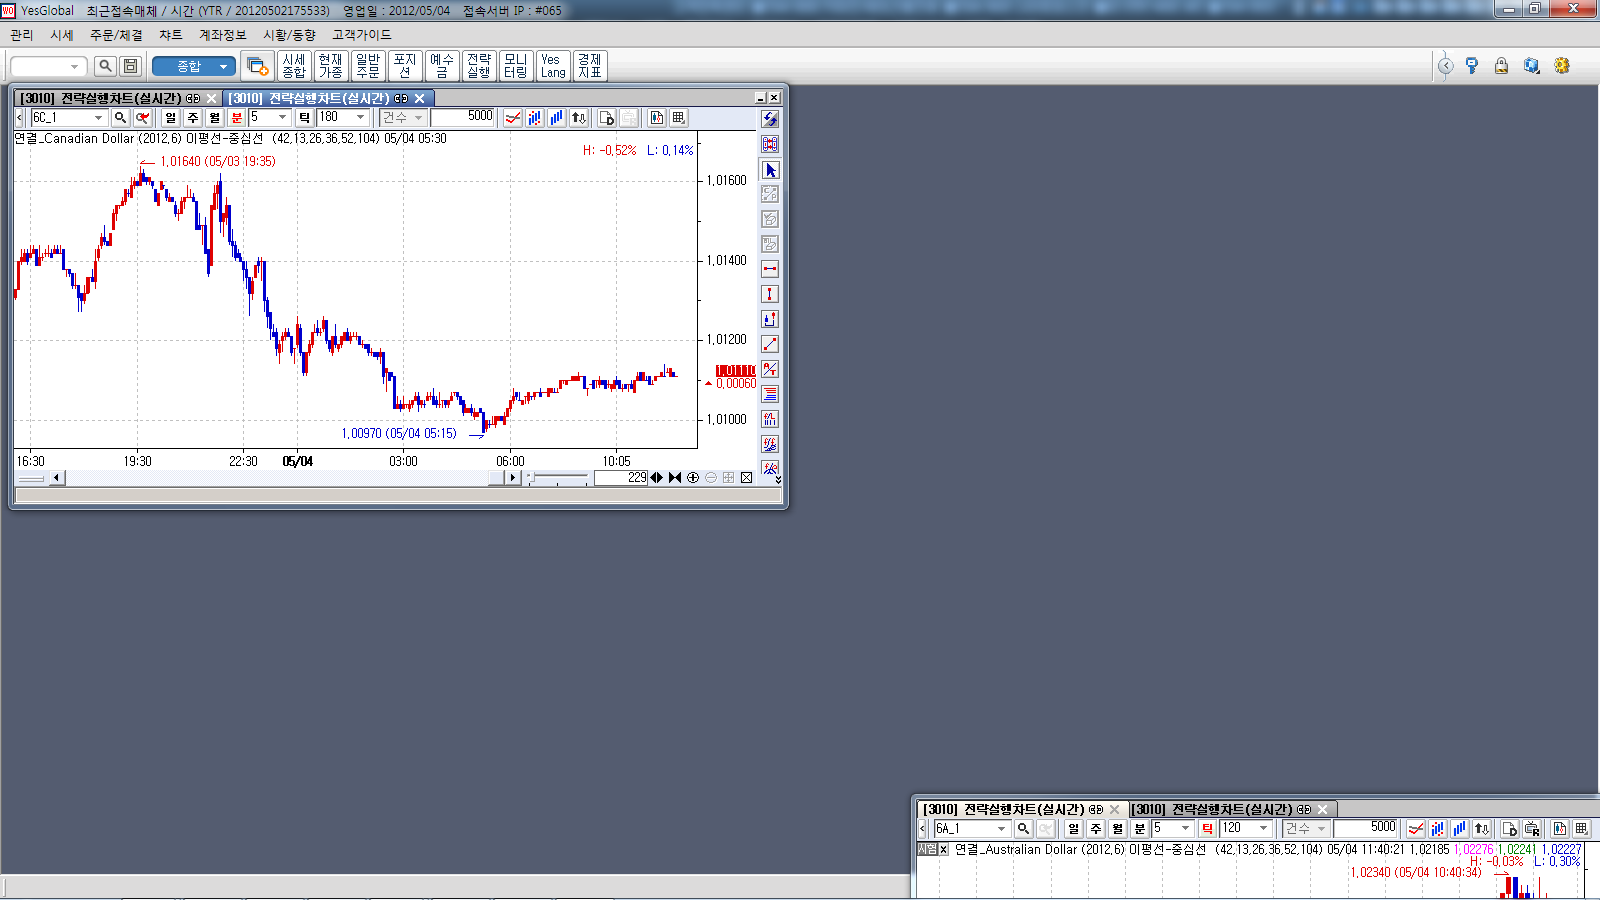Expand the 6C_1 symbol dropdown

coord(98,118)
